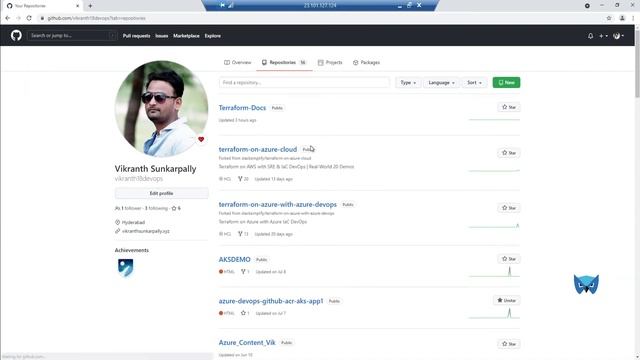The width and height of the screenshot is (640, 360).
Task: Open the vikranthsunkarpally.xyz website link
Action: [145, 231]
